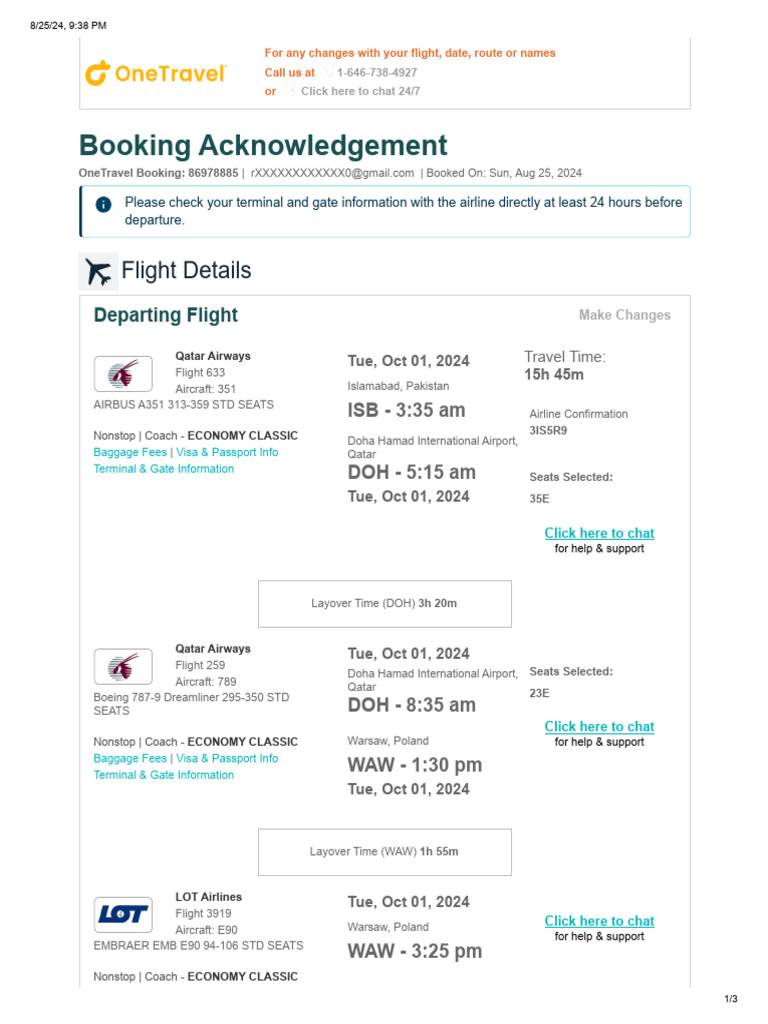Click the airplane icon next to Flight Details
Screen dimensions: 768x1024
98,271
